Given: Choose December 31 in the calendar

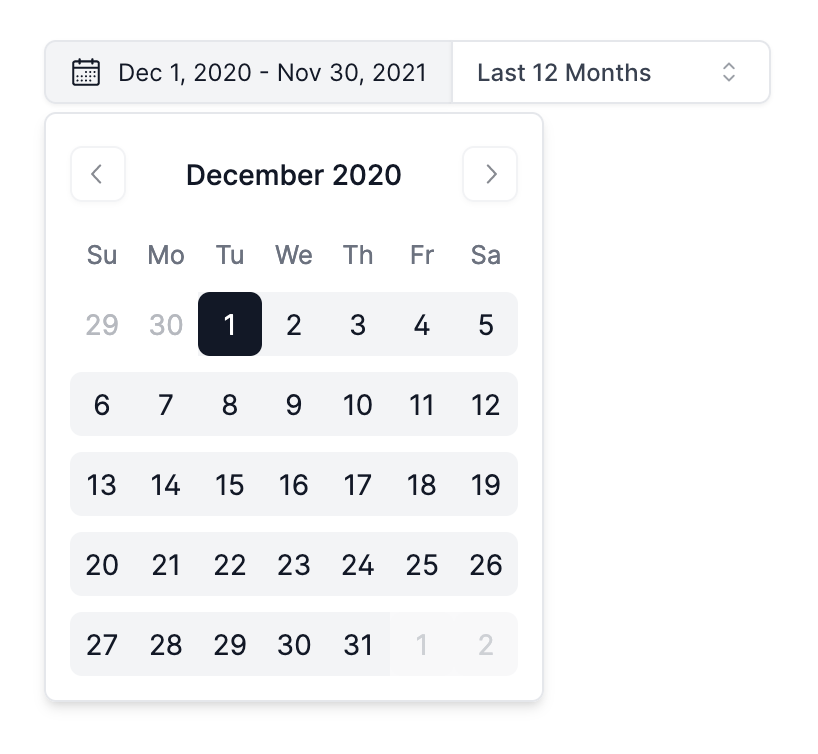Looking at the screenshot, I should coord(358,645).
